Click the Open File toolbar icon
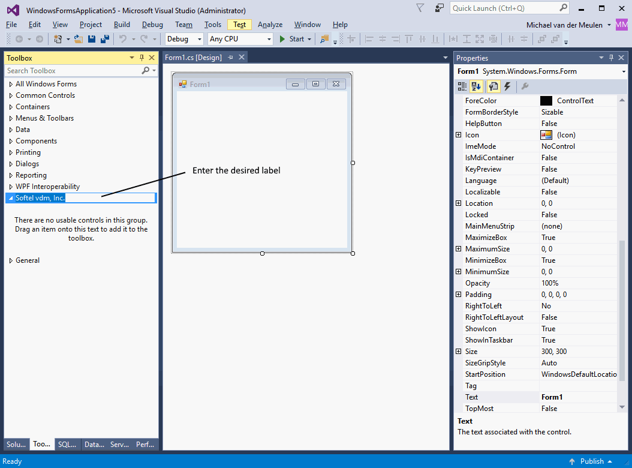 (x=79, y=39)
